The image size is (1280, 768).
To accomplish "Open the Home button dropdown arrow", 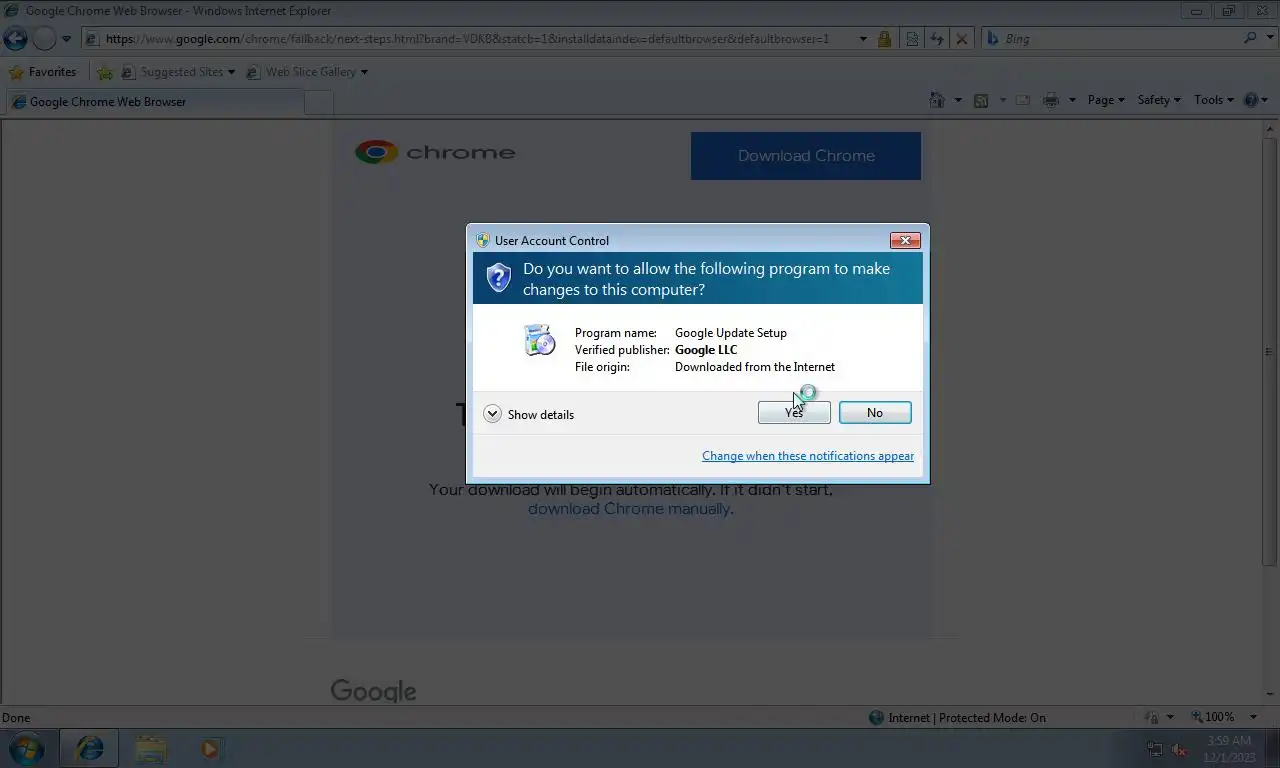I will click(958, 100).
